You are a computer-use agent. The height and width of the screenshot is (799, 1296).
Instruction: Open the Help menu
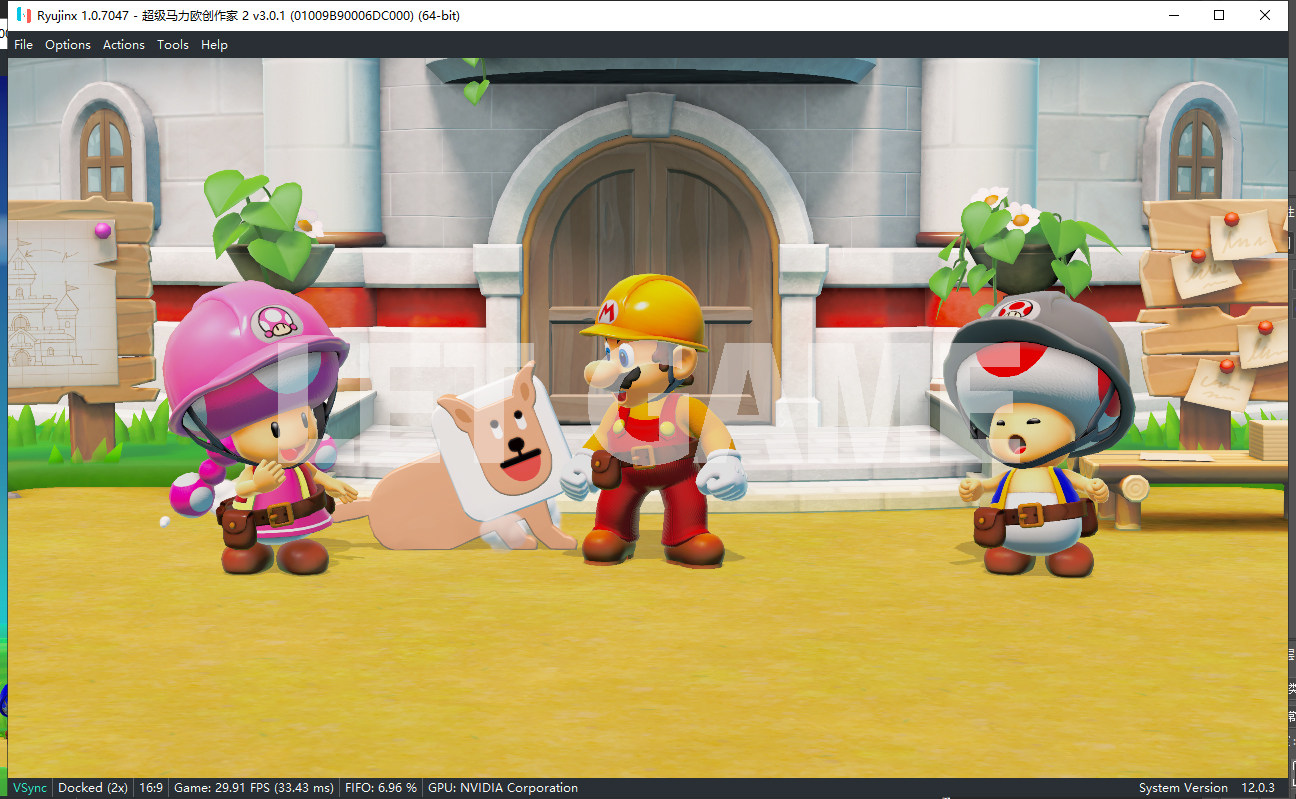(x=214, y=45)
